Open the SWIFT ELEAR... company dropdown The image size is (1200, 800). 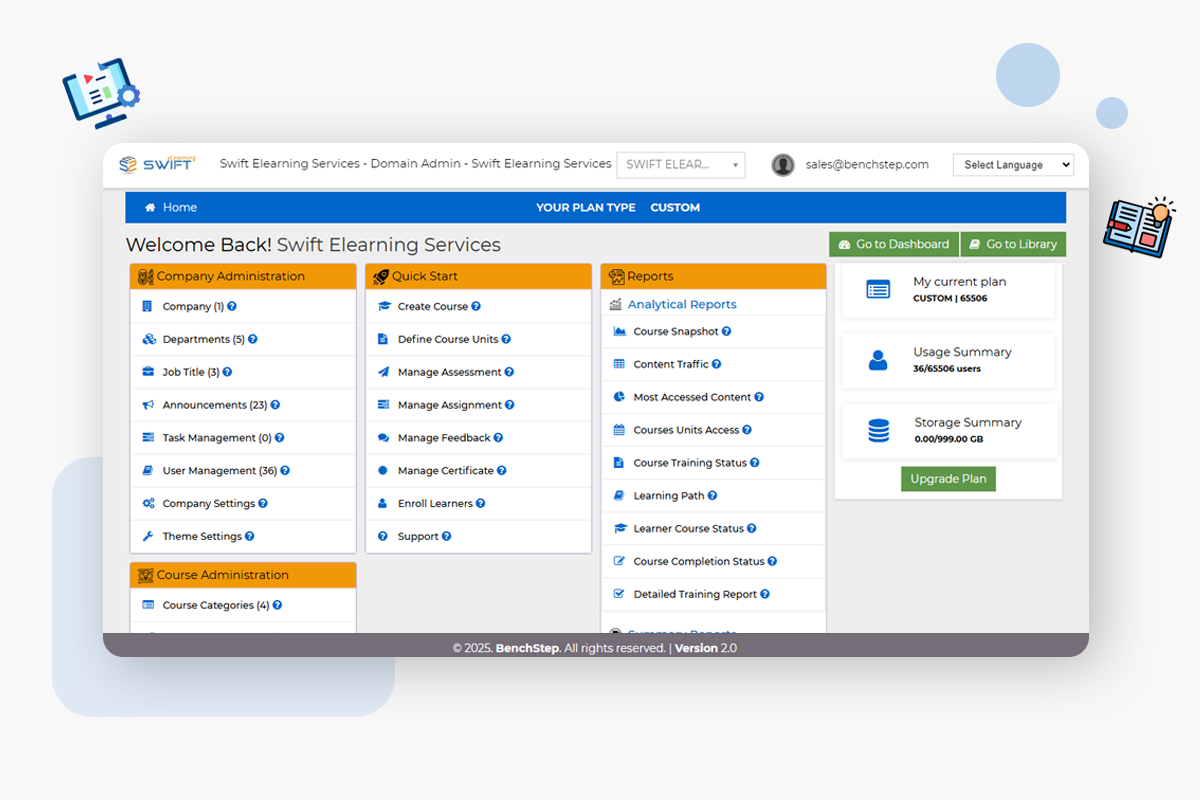pos(681,165)
